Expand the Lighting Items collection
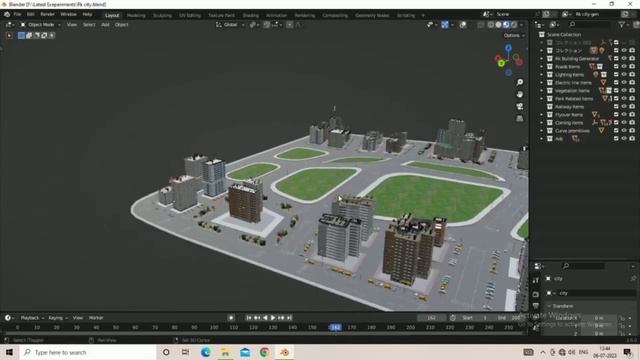 click(x=542, y=75)
